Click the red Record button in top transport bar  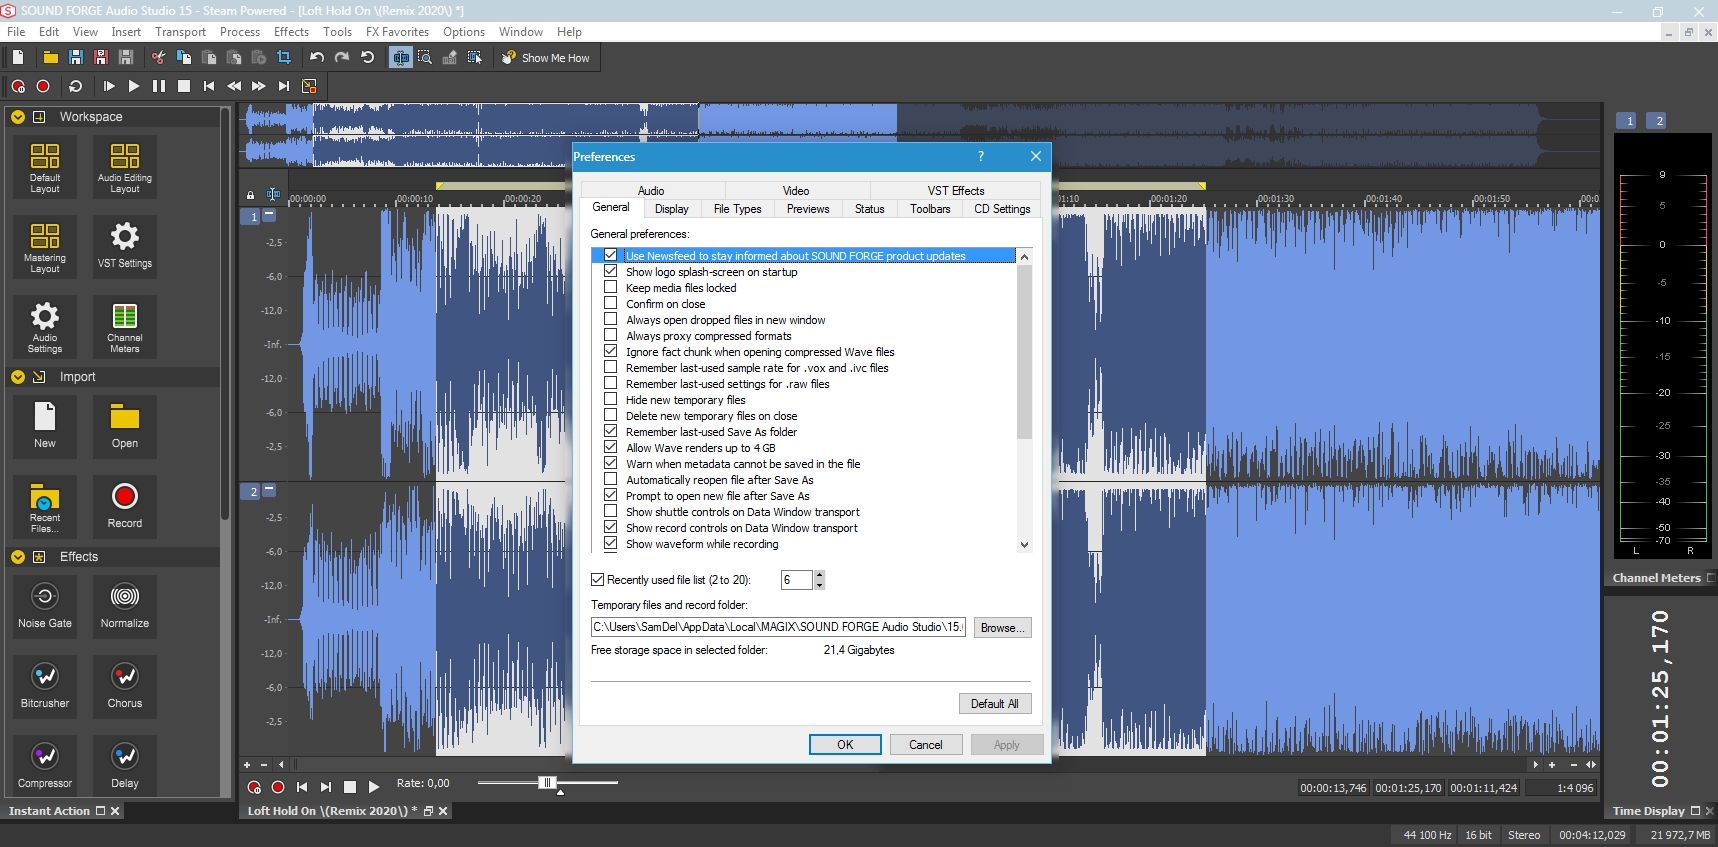tap(43, 86)
